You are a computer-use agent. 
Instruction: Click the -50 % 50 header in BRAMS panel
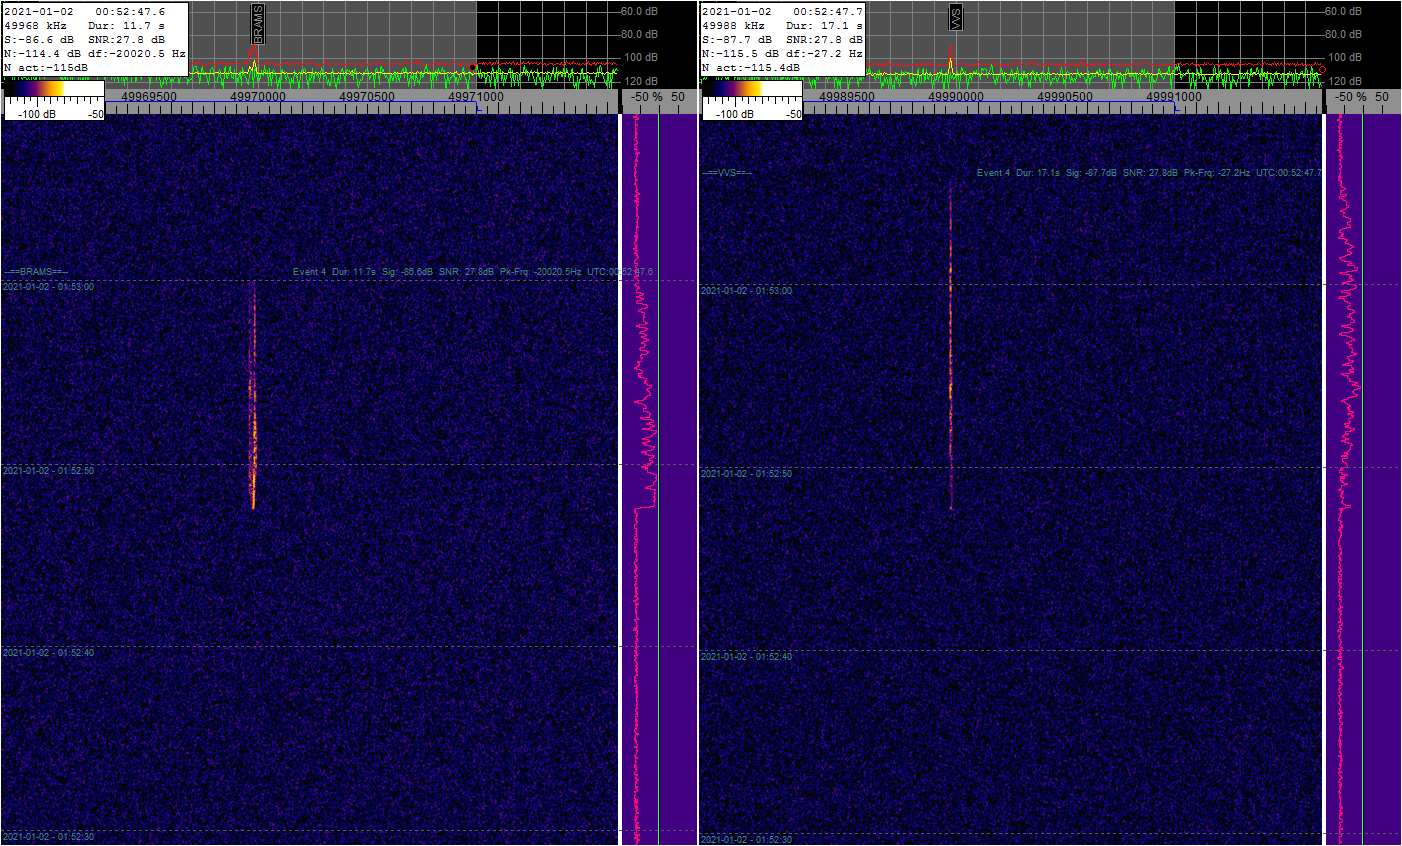point(659,97)
